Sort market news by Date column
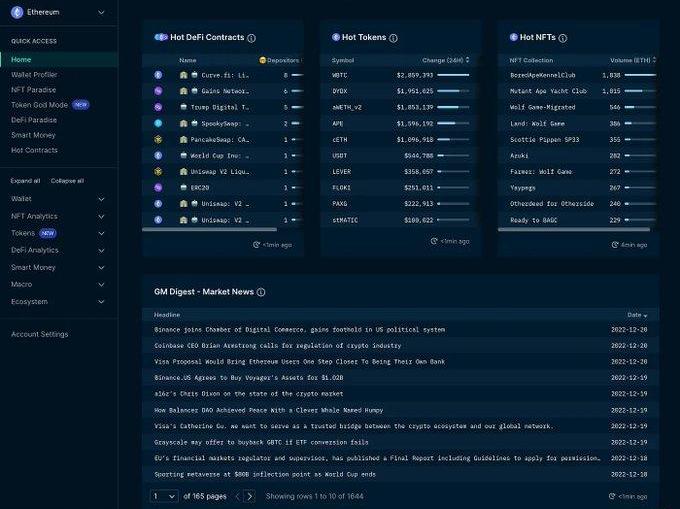 click(x=637, y=315)
